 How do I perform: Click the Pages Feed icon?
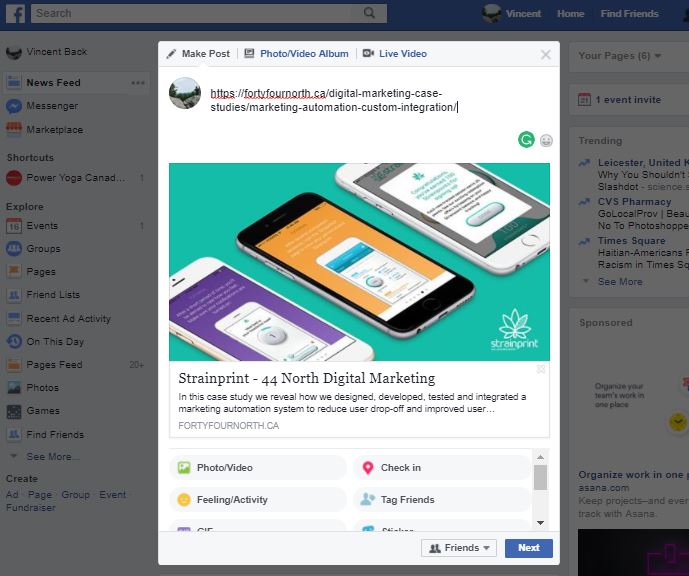(14, 364)
